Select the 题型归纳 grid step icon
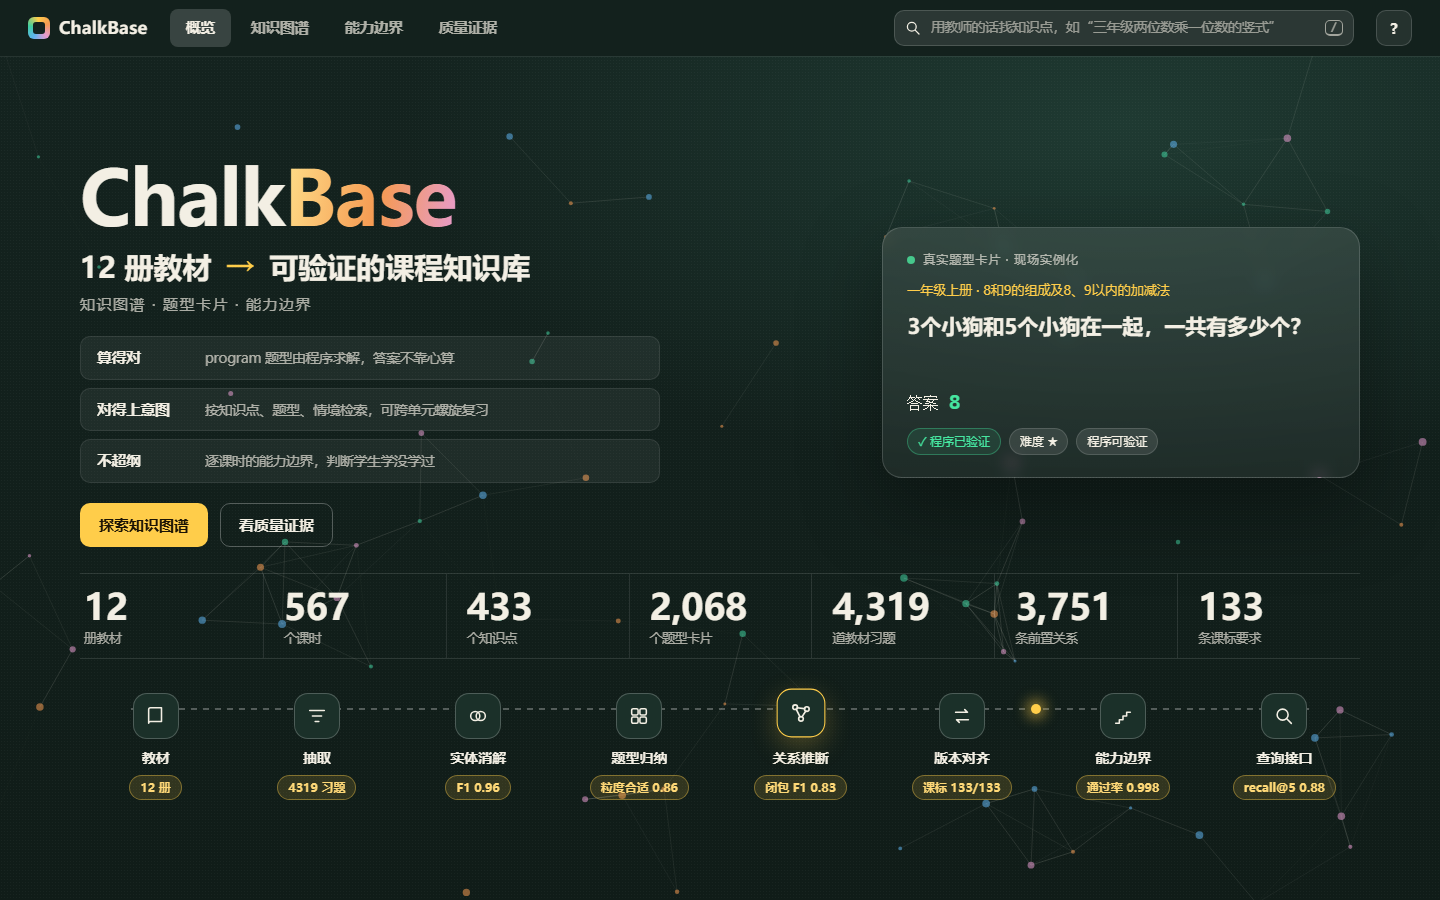Screen dimensions: 1440x900 (x=639, y=716)
